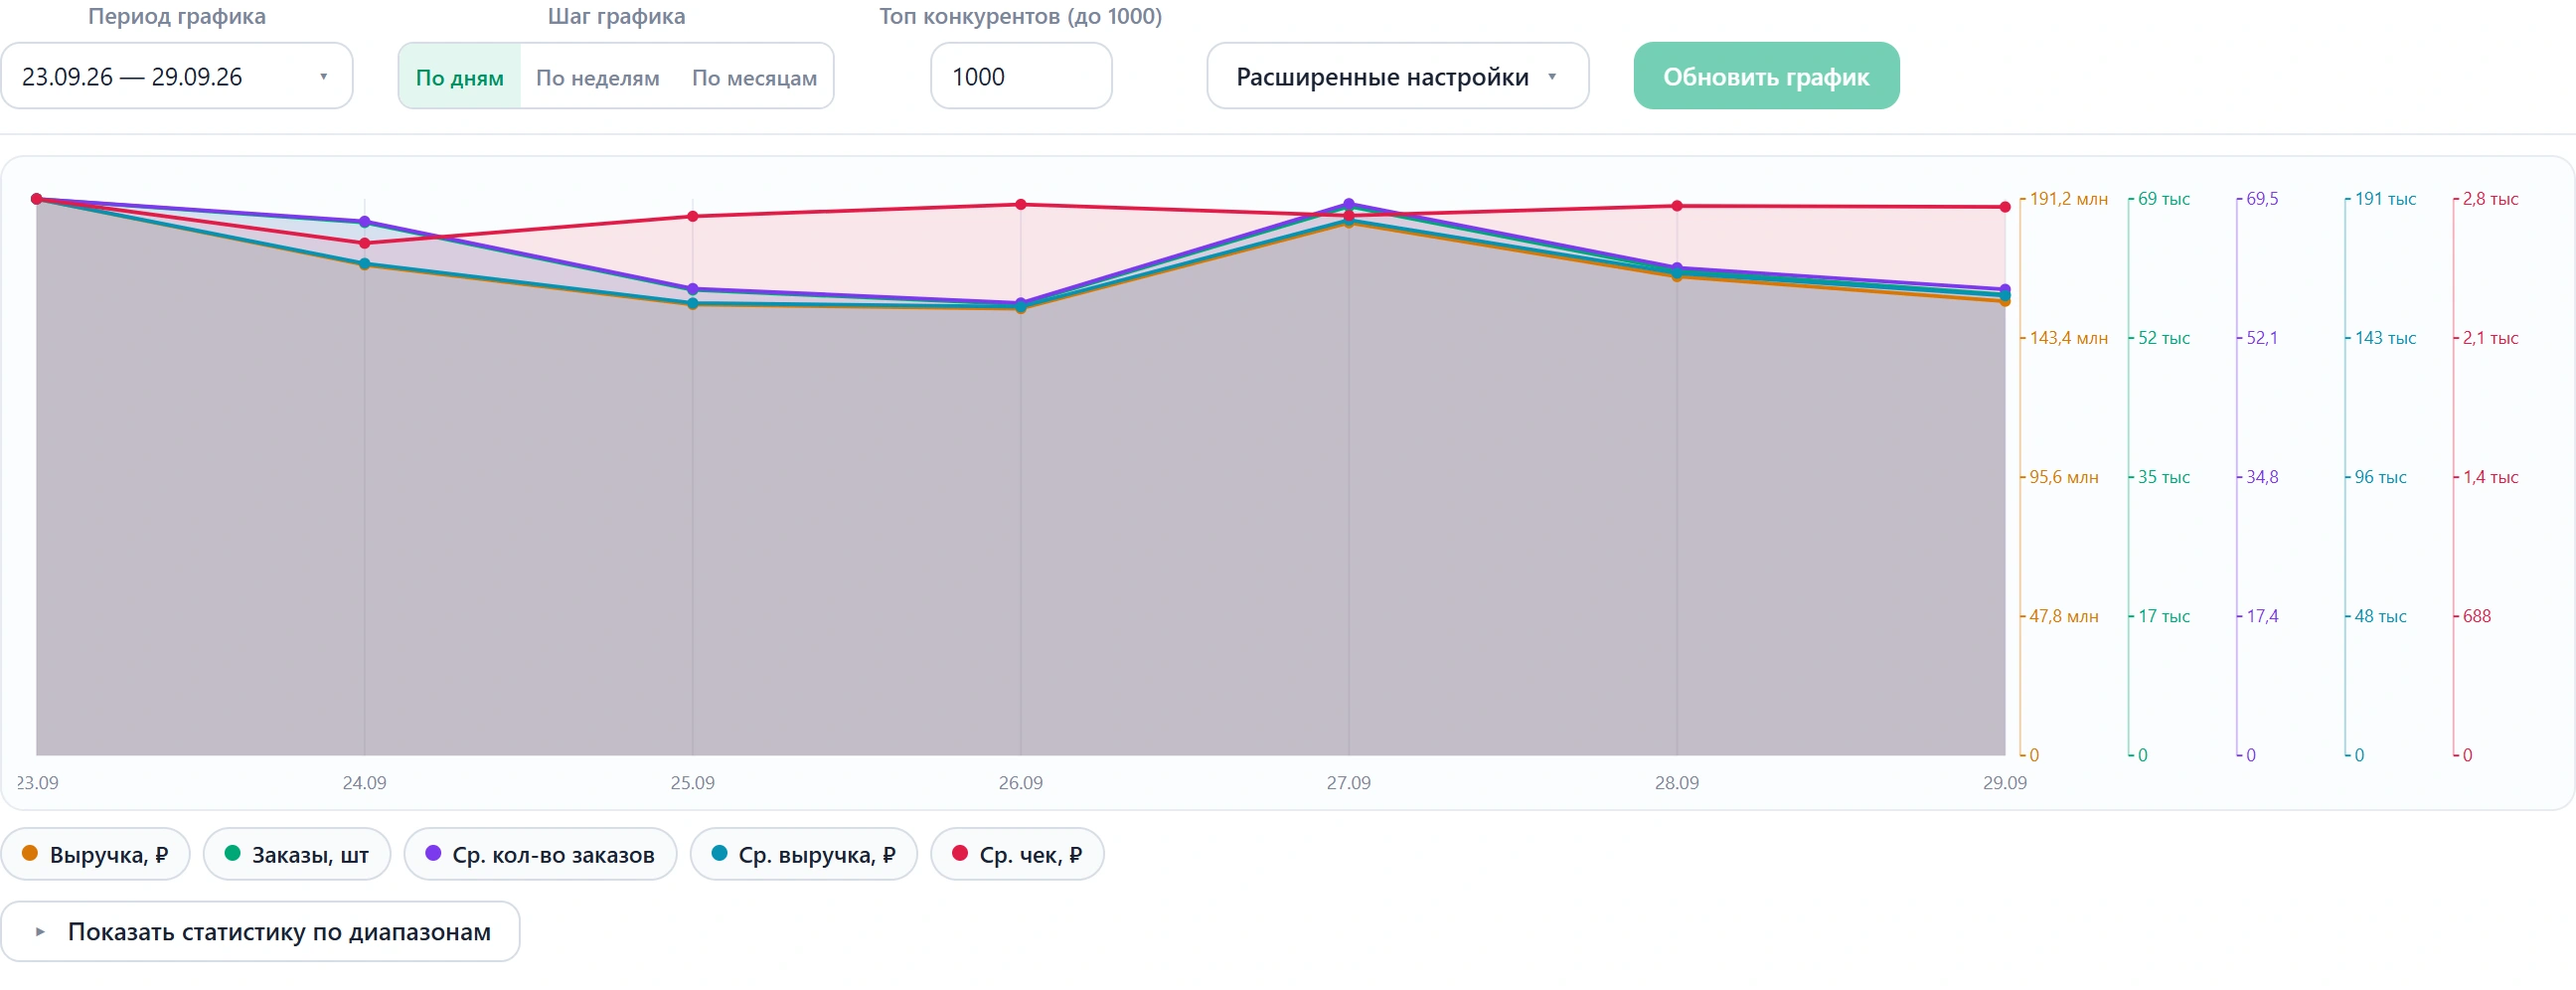This screenshot has height=990, width=2576.
Task: Click the '191,2 млн' axis label
Action: pyautogui.click(x=2068, y=199)
